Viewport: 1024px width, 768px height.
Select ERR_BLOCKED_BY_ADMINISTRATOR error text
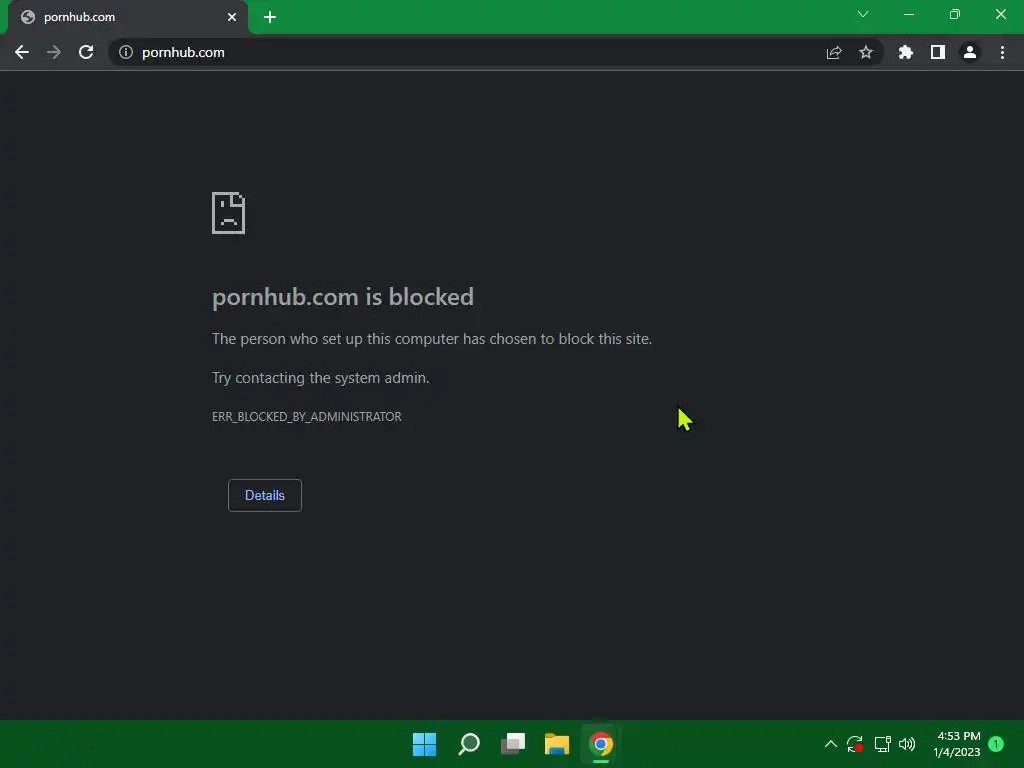[x=306, y=417]
